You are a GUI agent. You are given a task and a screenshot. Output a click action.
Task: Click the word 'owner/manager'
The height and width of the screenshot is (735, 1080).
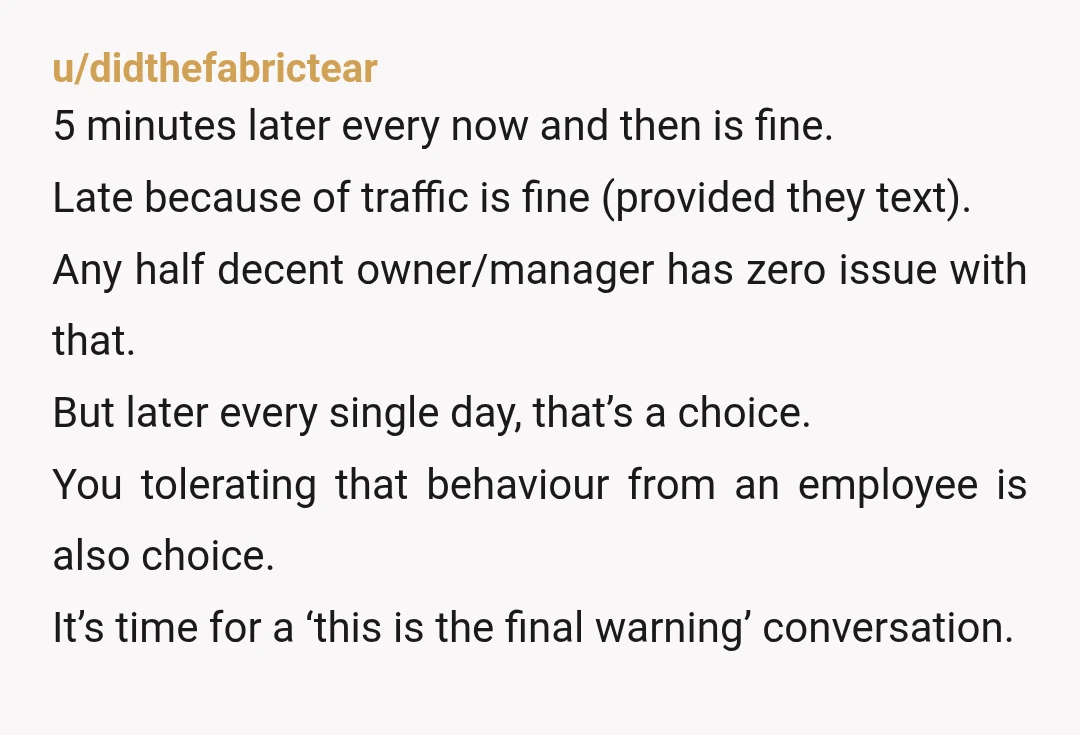505,269
